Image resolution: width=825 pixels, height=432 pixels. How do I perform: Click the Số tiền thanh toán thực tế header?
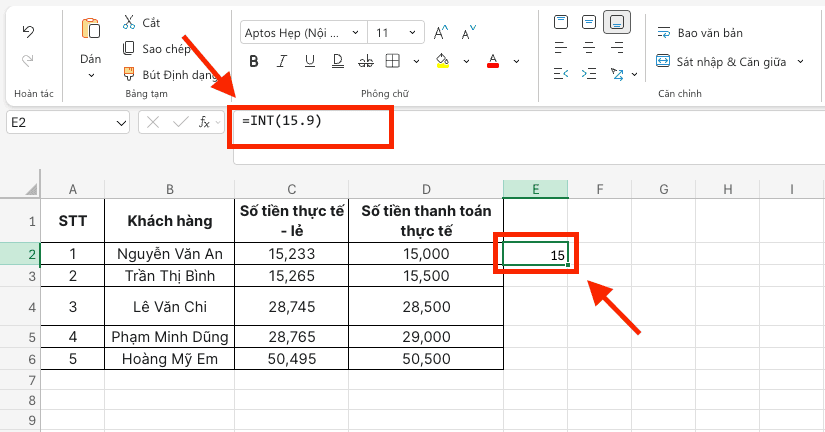426,221
